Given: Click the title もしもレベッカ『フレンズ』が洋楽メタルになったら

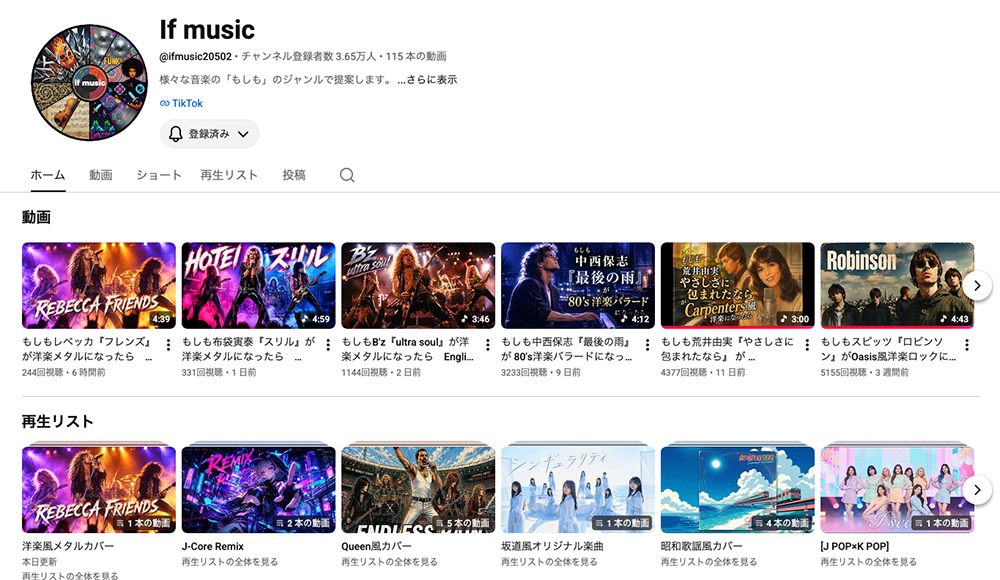Looking at the screenshot, I should pyautogui.click(x=87, y=349).
